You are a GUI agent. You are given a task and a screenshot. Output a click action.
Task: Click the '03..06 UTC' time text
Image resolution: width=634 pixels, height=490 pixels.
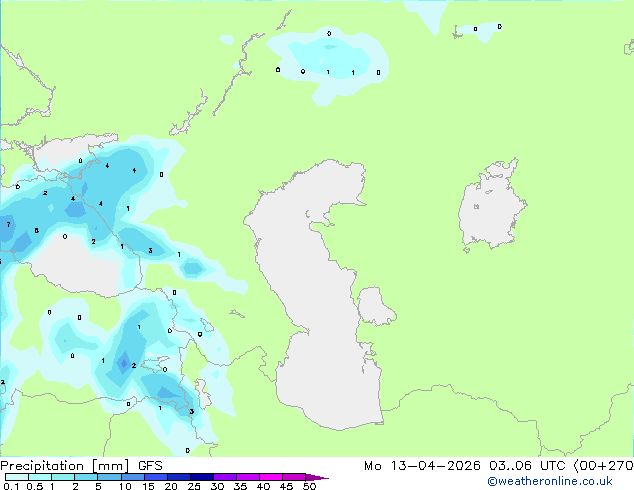click(526, 466)
